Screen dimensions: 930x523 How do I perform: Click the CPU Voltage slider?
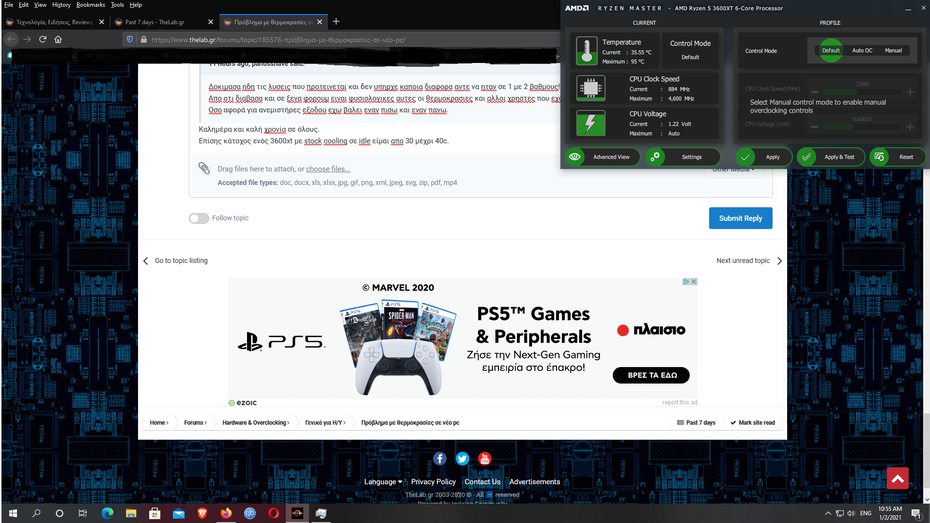pos(862,127)
